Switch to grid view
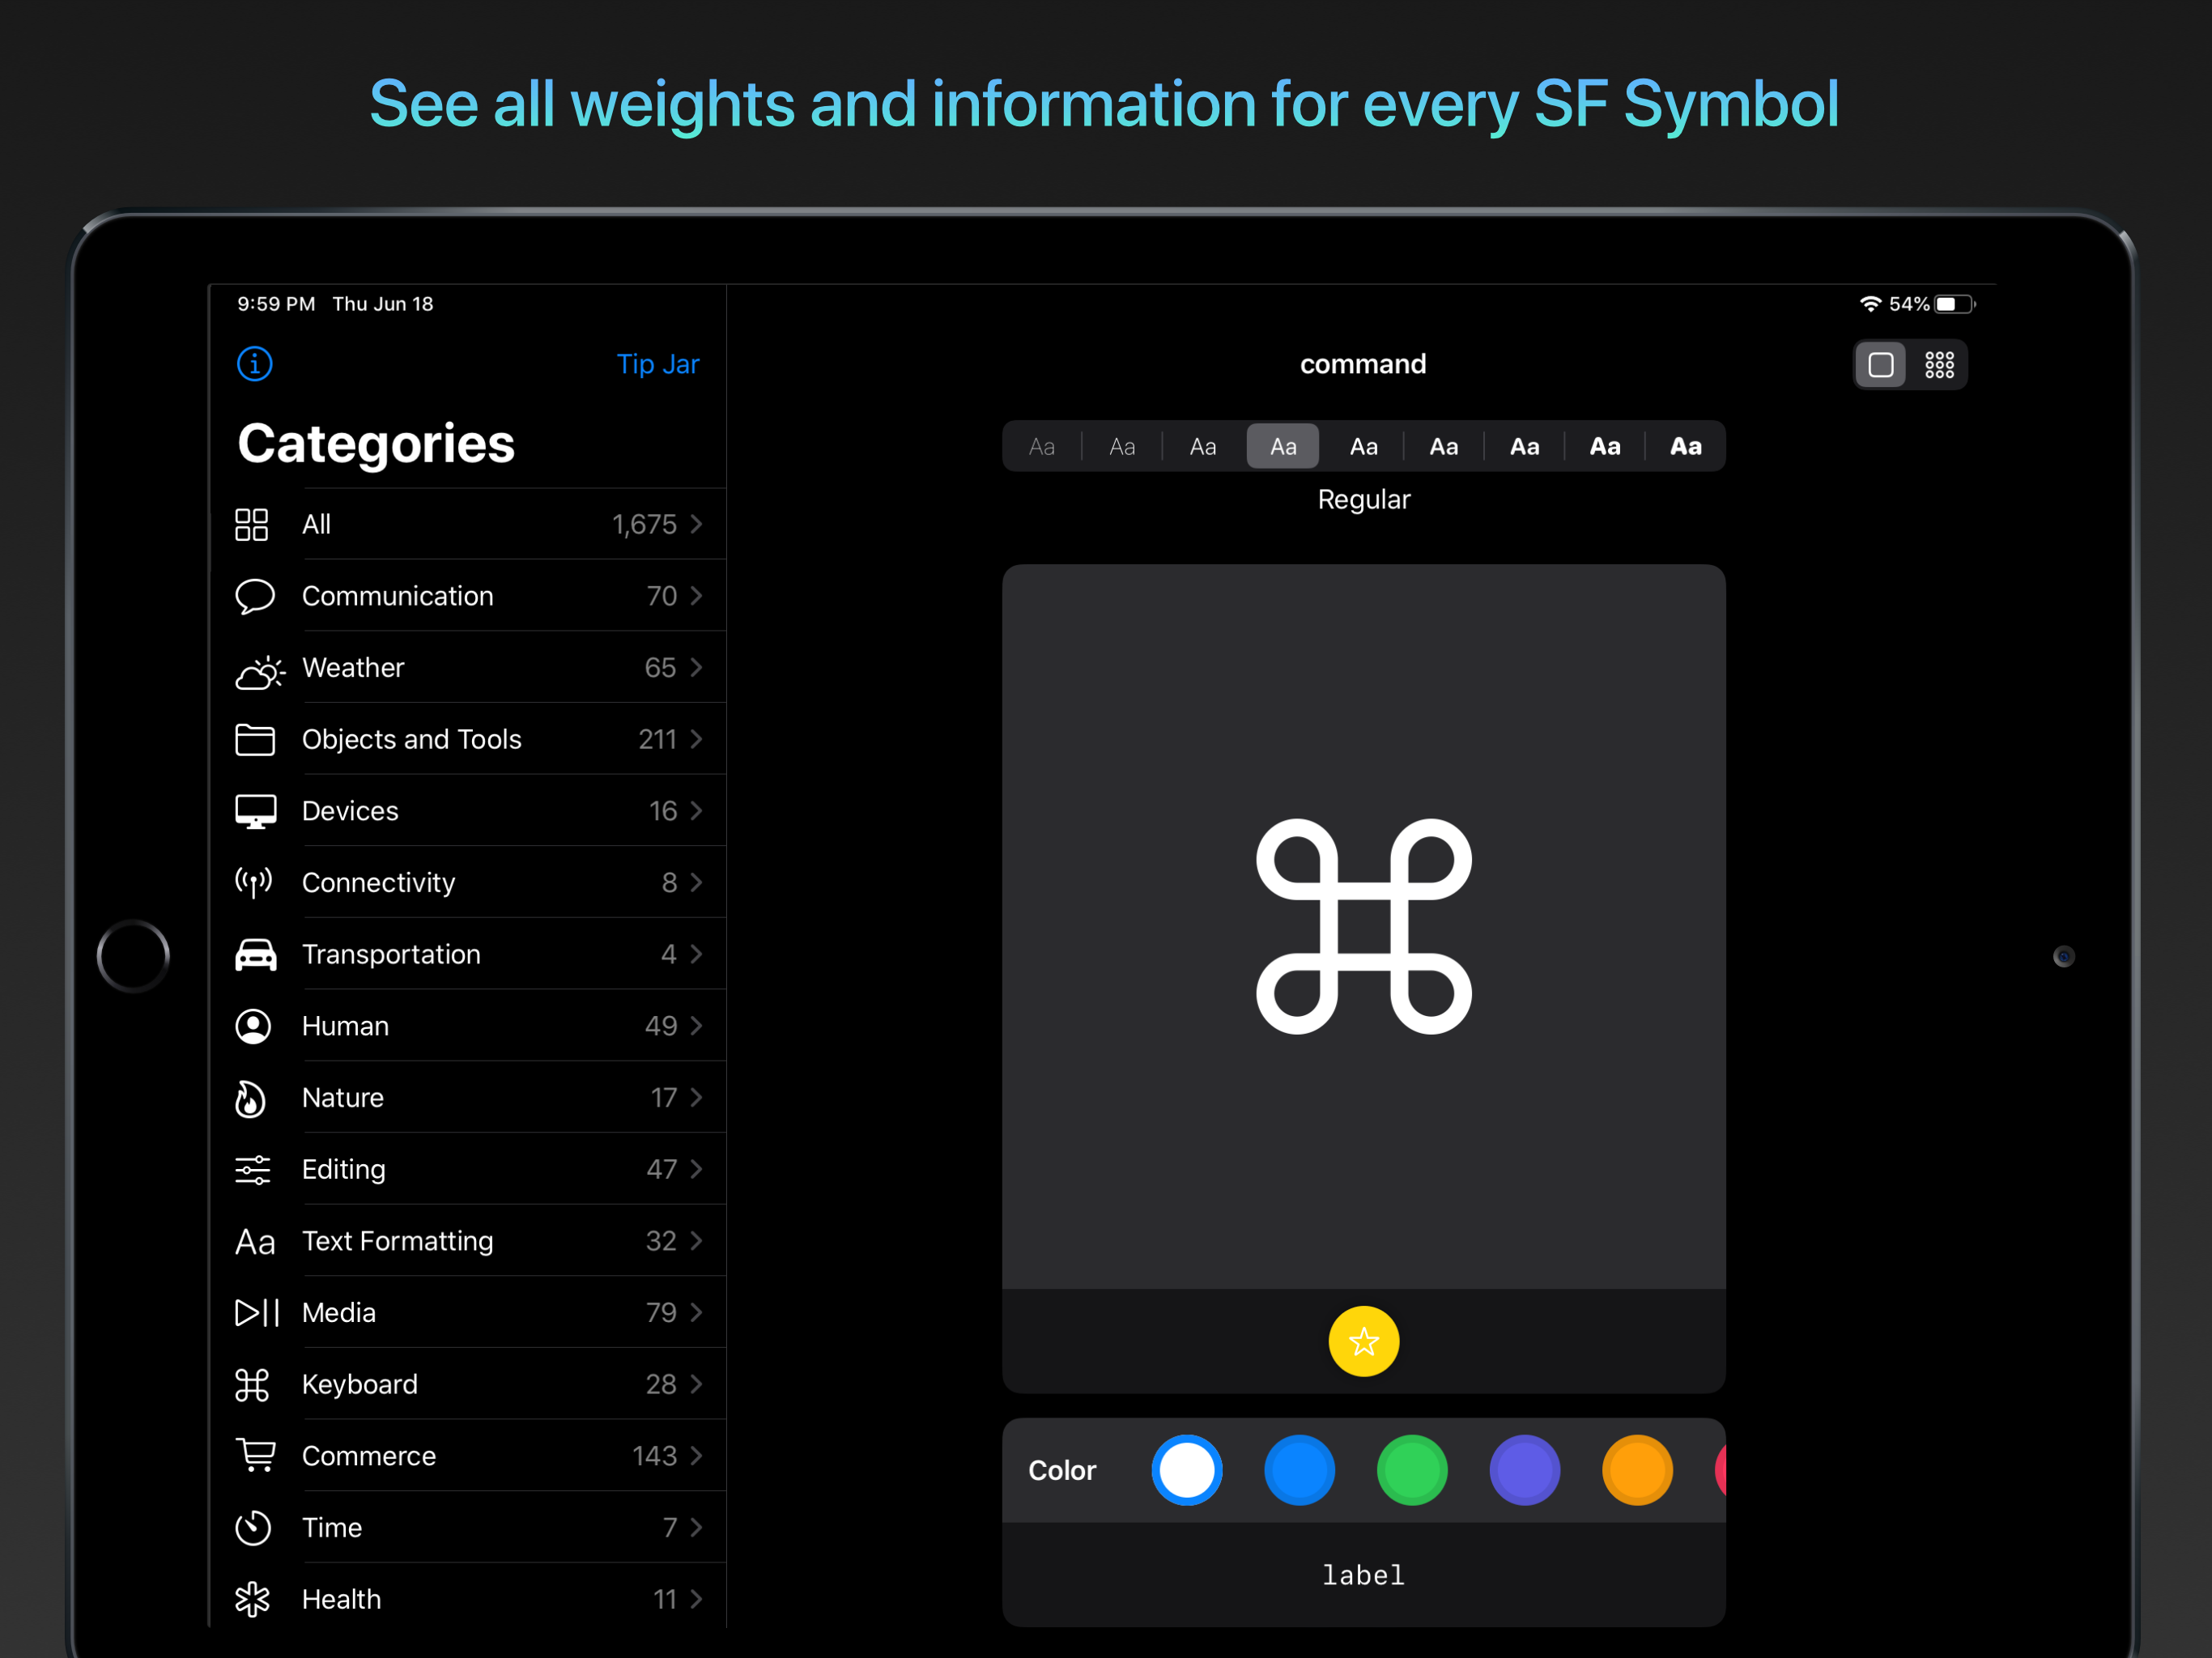Viewport: 2212px width, 1658px height. [1939, 365]
